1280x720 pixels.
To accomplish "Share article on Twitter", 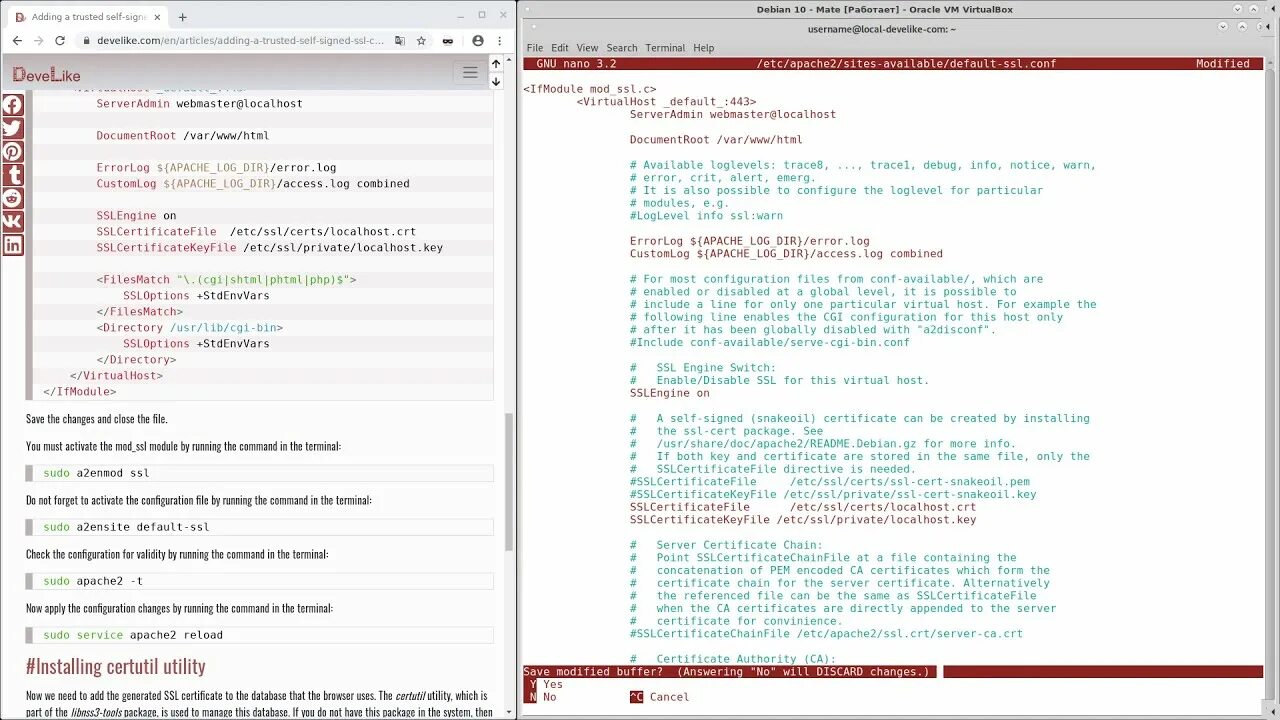I will [12, 128].
